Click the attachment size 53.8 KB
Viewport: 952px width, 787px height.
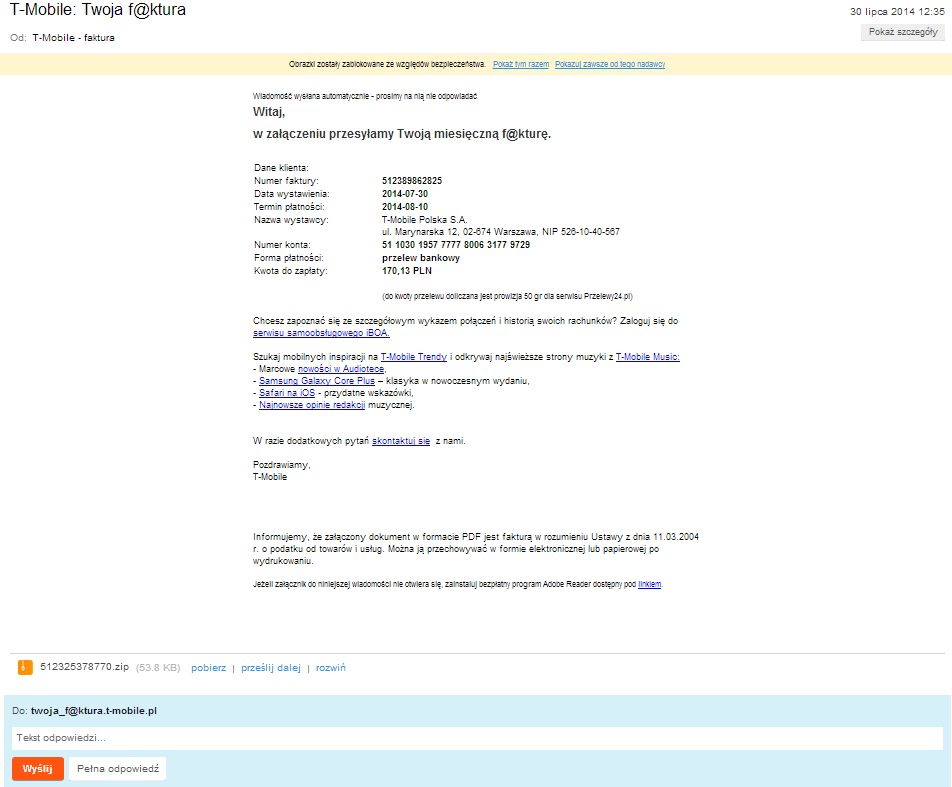point(158,668)
